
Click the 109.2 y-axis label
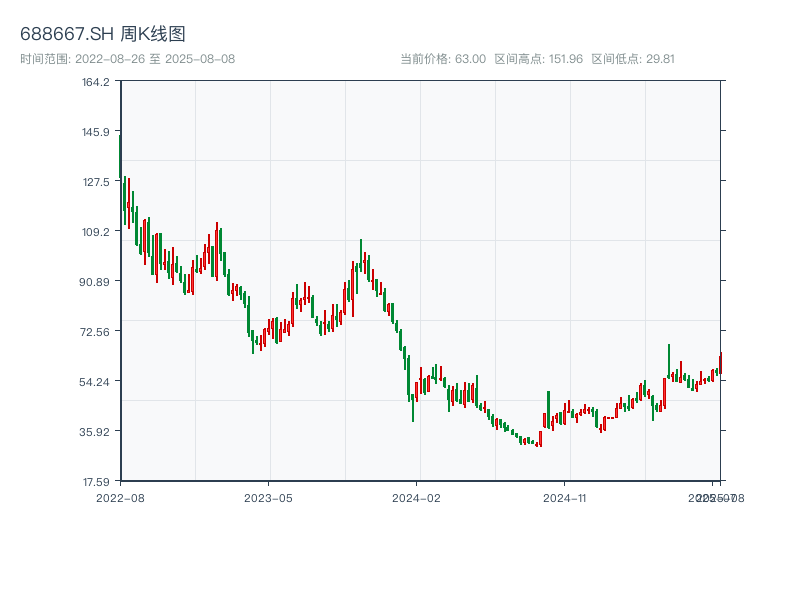click(x=96, y=232)
